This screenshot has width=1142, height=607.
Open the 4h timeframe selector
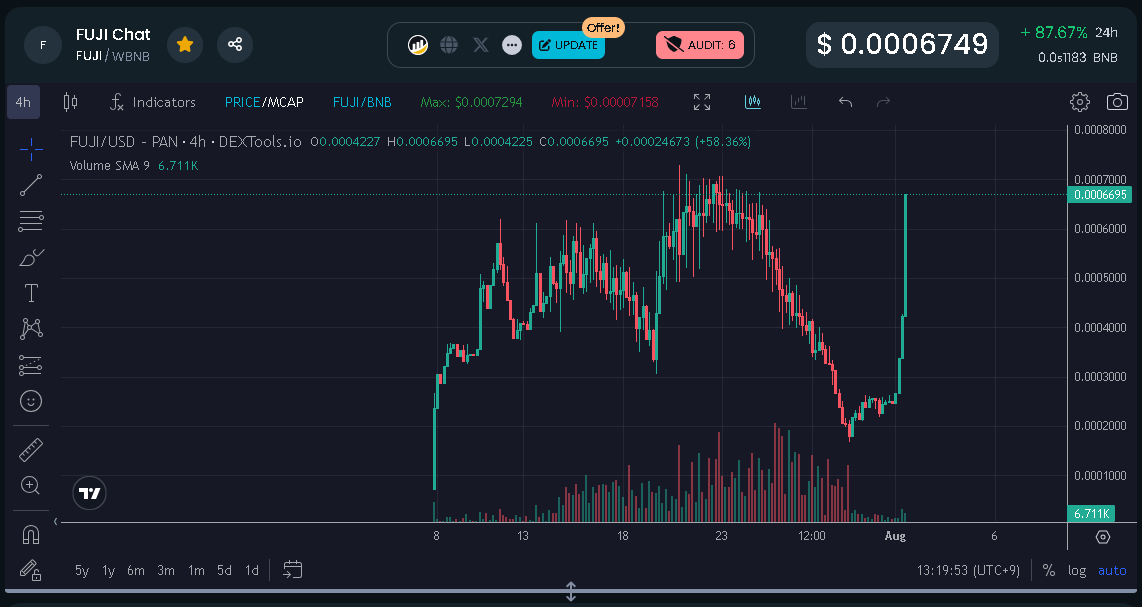tap(23, 102)
